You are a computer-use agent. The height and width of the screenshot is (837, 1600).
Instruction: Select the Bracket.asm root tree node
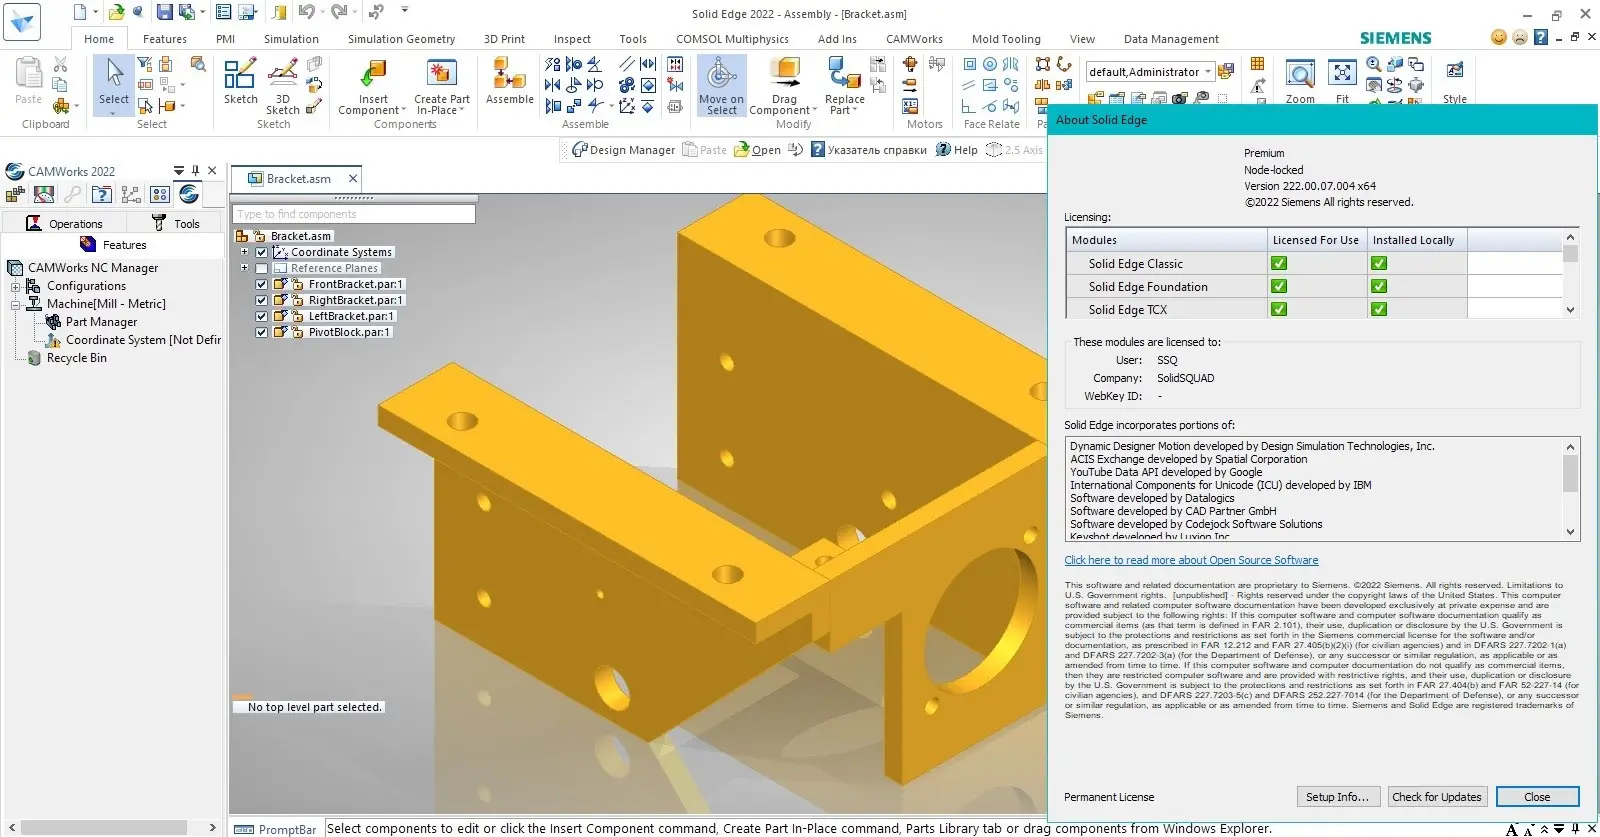[x=300, y=236]
